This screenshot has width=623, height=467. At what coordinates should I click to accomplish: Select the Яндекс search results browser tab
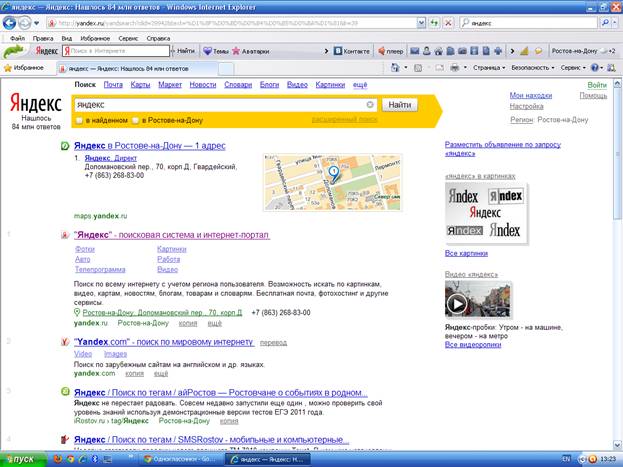click(x=136, y=68)
